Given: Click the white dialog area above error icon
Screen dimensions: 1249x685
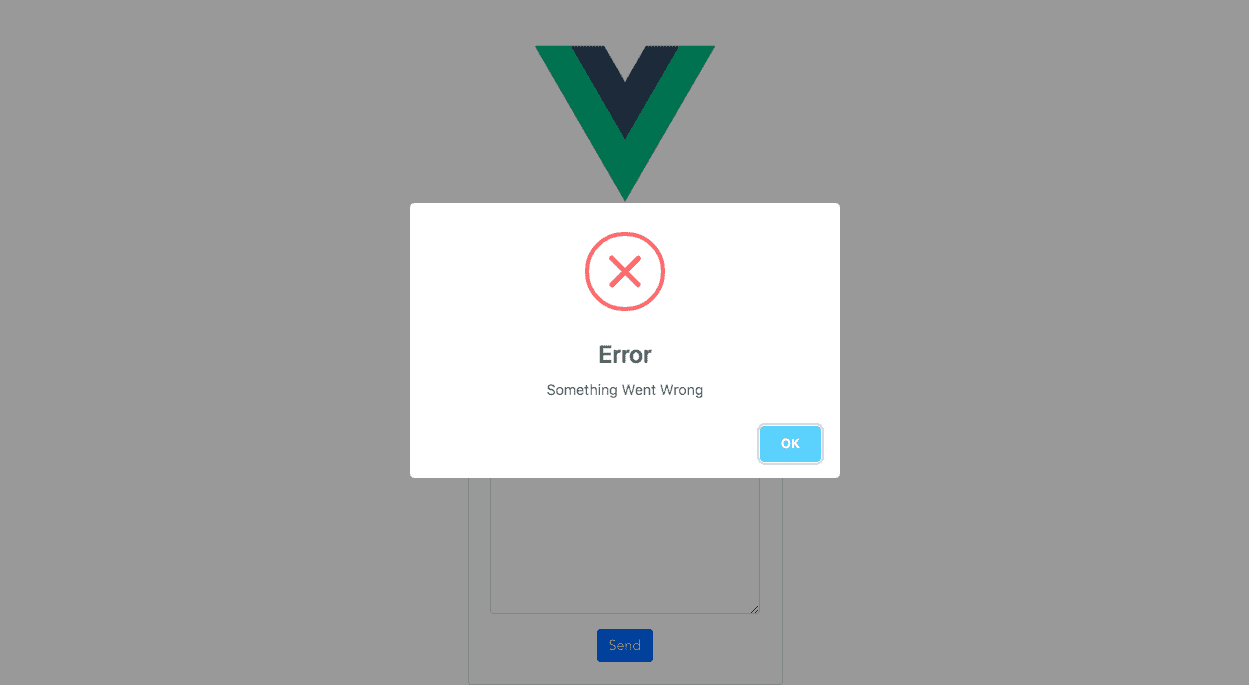Looking at the screenshot, I should [x=625, y=217].
